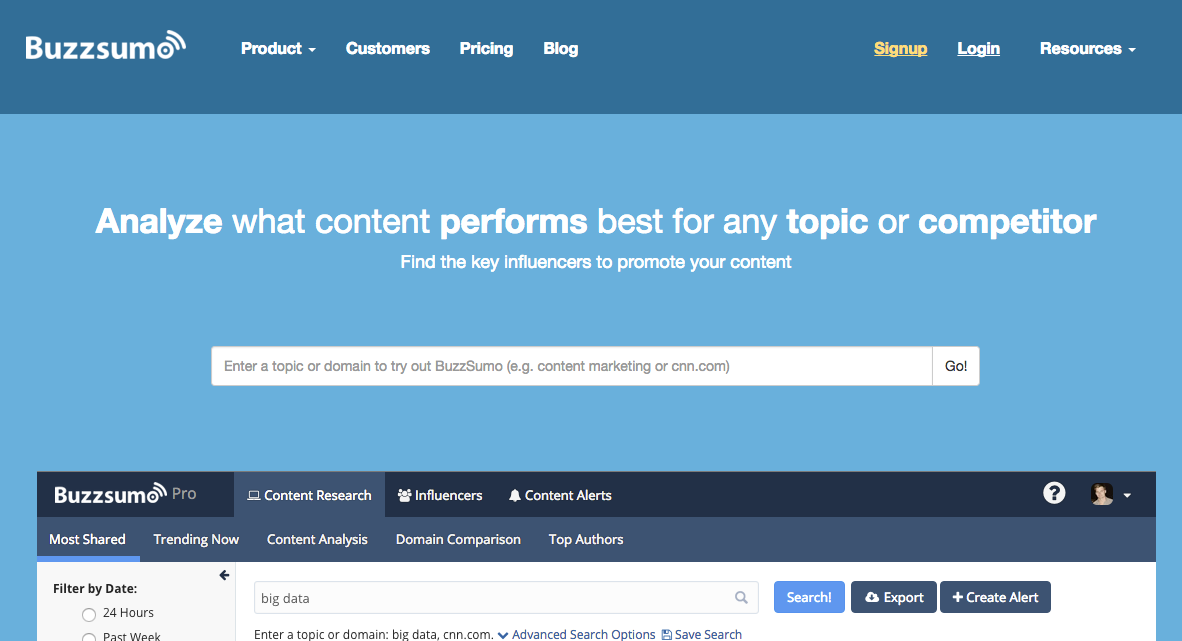This screenshot has height=641, width=1182.
Task: Click the BuzzSumo logo in header
Action: pyautogui.click(x=106, y=46)
